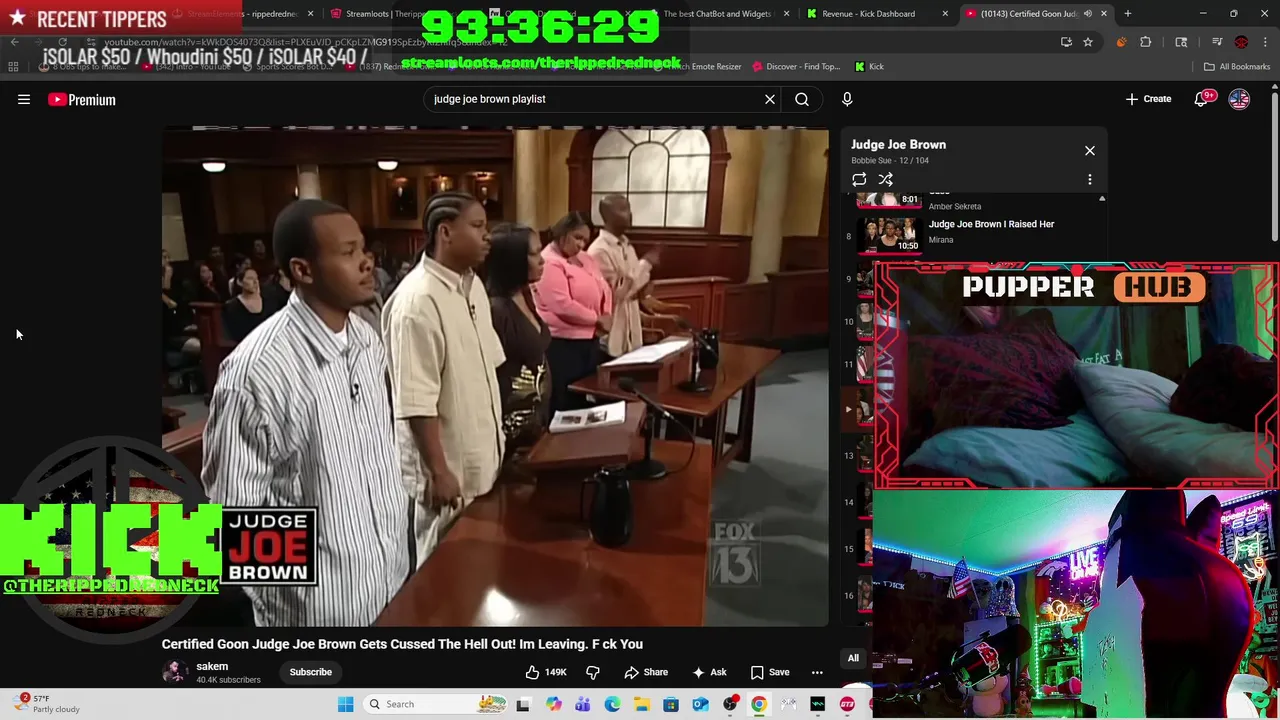Image resolution: width=1280 pixels, height=720 pixels.
Task: Open the account avatar menu
Action: tap(1239, 99)
